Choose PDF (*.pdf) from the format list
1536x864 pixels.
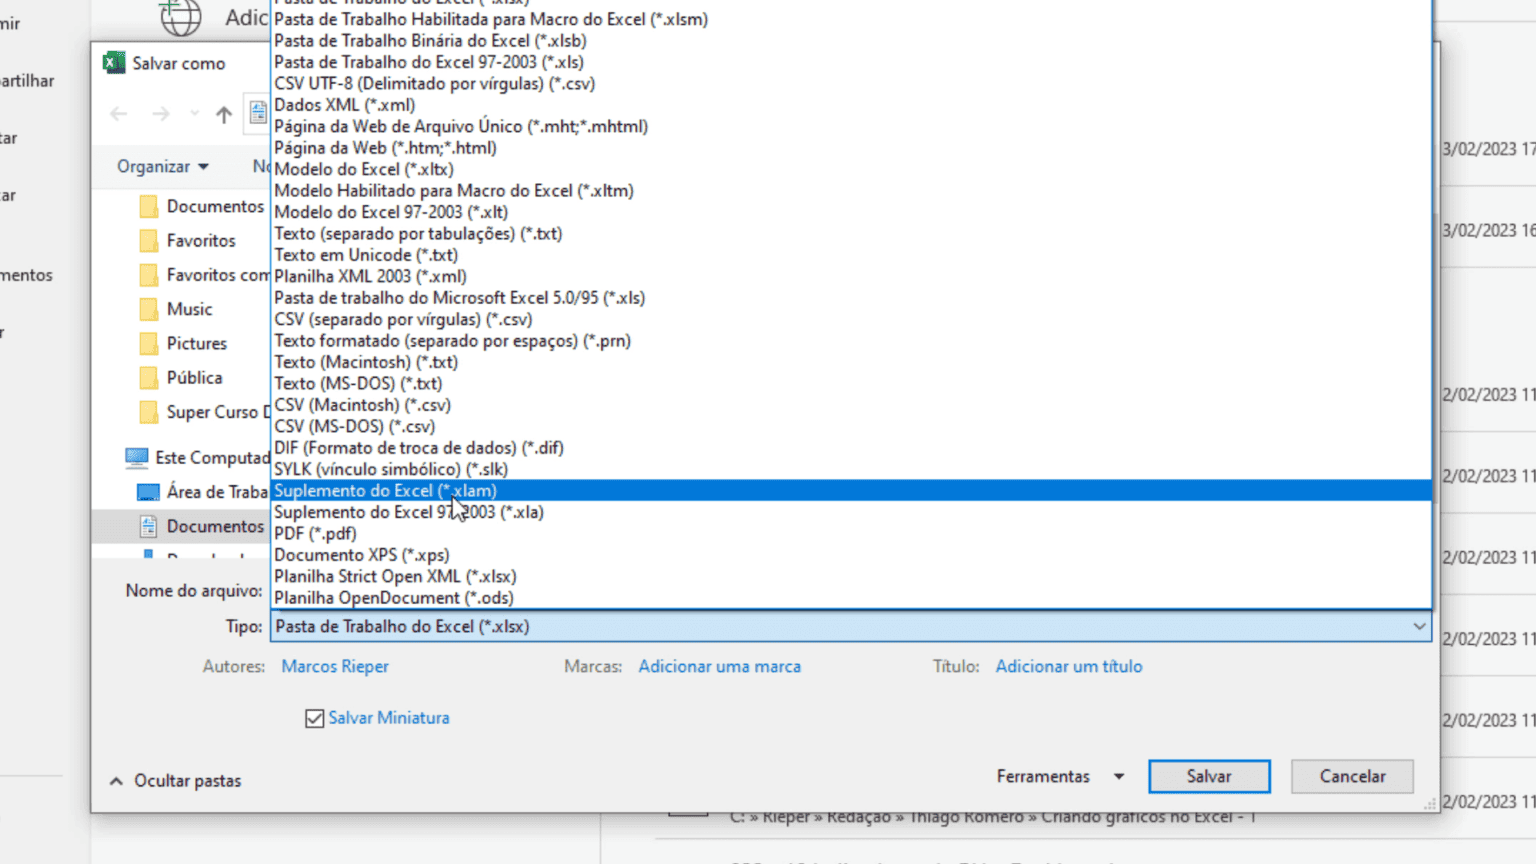pyautogui.click(x=315, y=534)
